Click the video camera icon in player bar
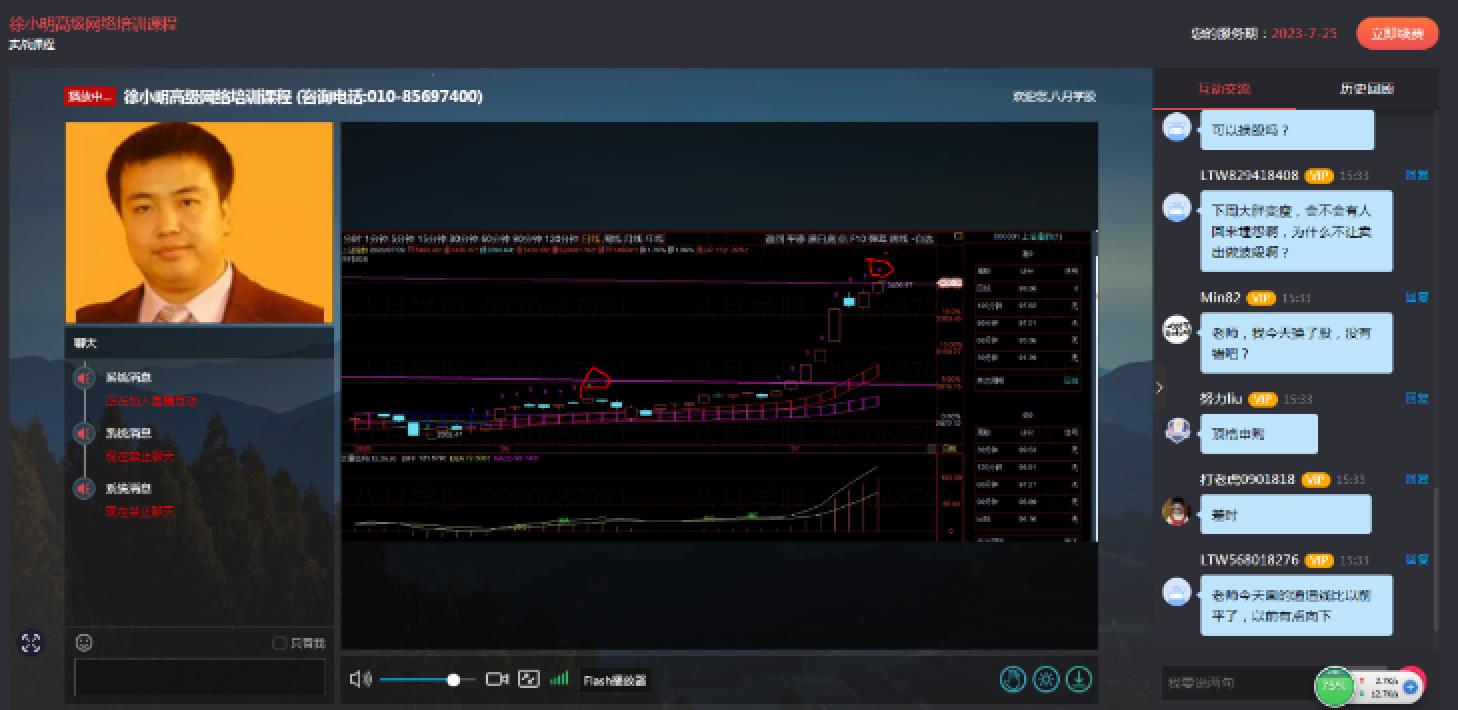The height and width of the screenshot is (710, 1458). (x=497, y=680)
